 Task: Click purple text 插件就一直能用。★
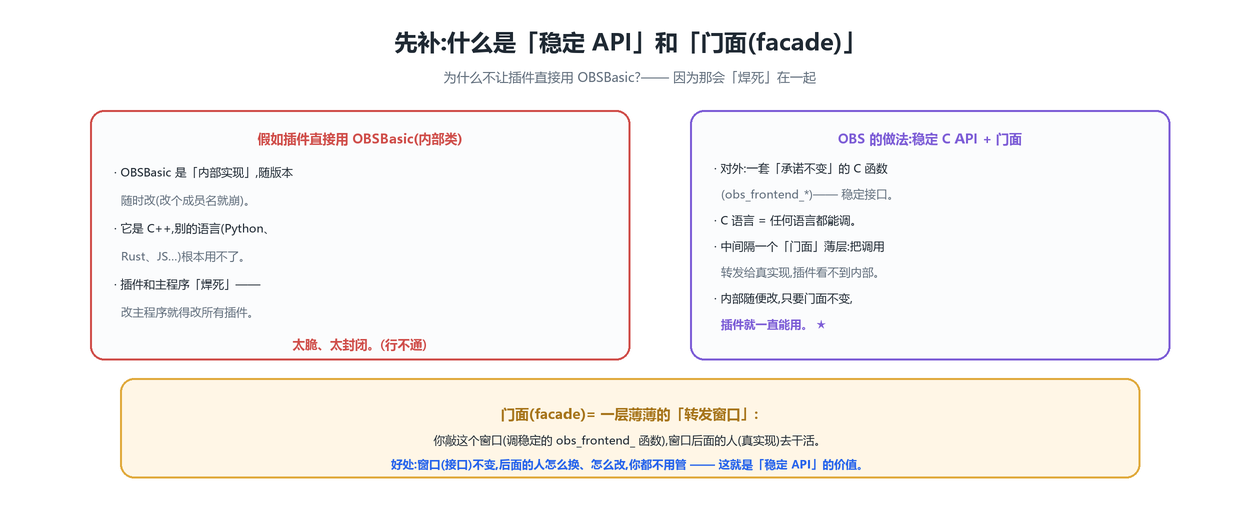pyautogui.click(x=773, y=324)
